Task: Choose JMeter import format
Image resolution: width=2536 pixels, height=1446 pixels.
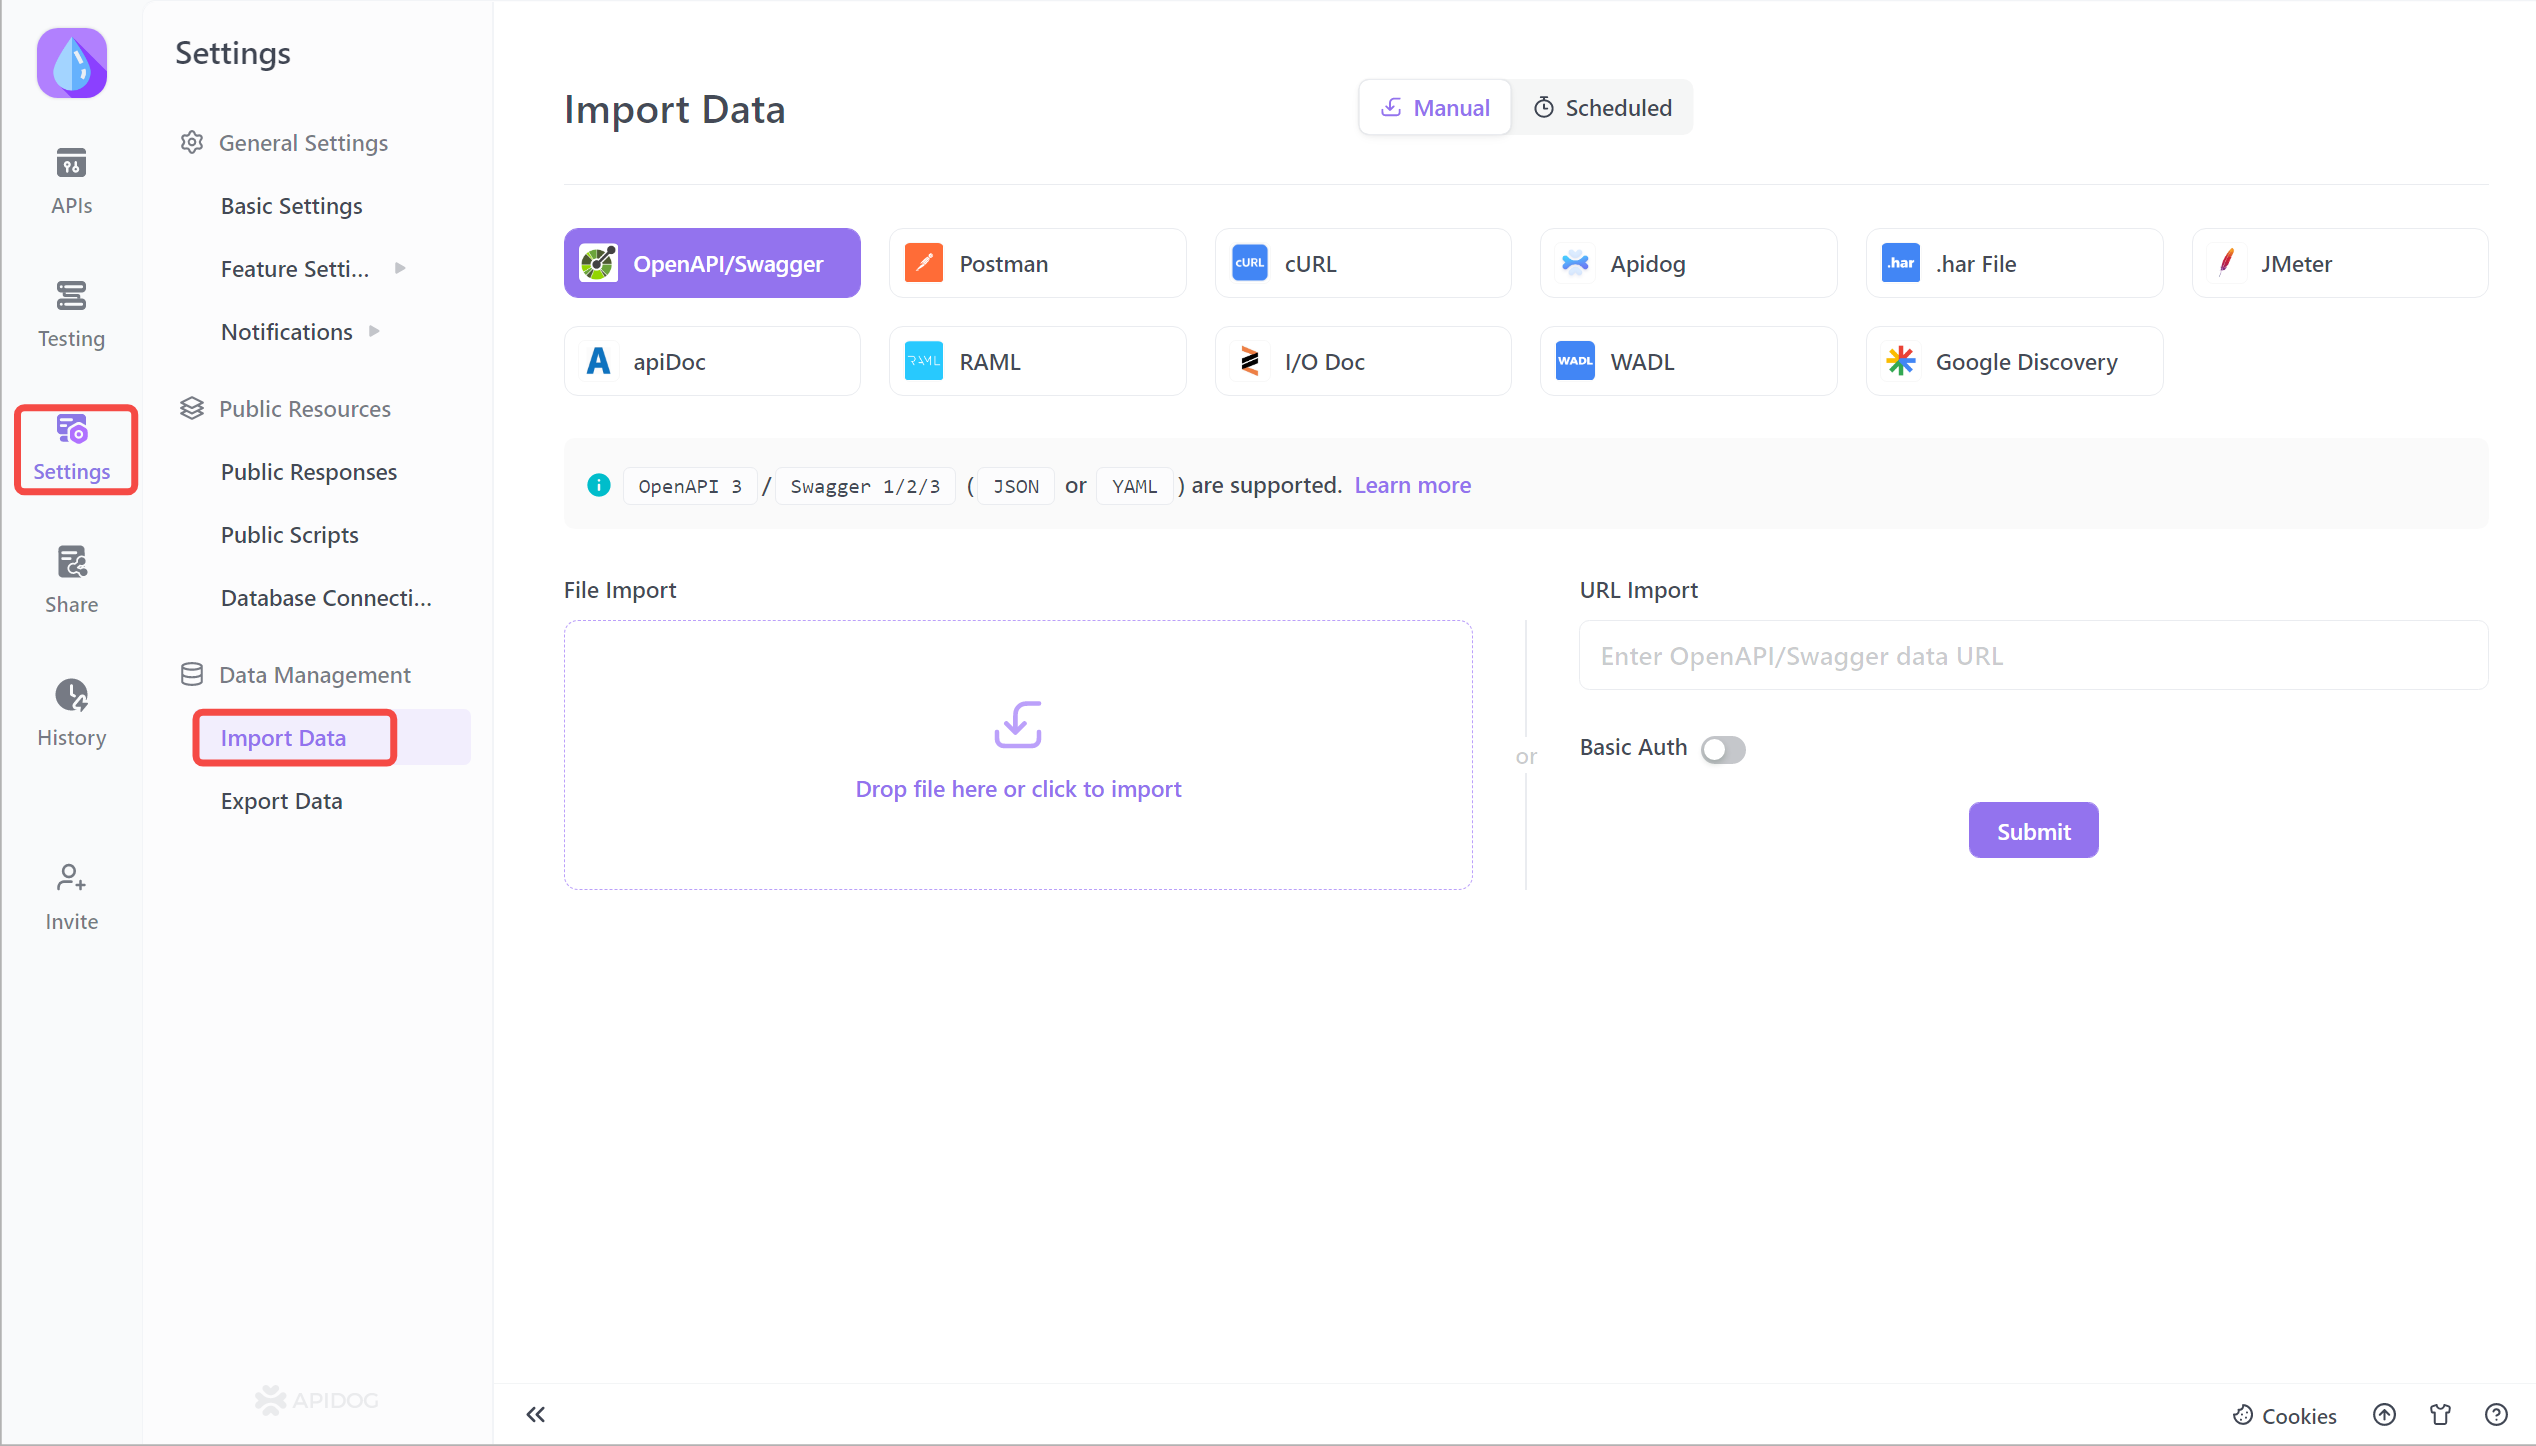Action: click(x=2339, y=263)
